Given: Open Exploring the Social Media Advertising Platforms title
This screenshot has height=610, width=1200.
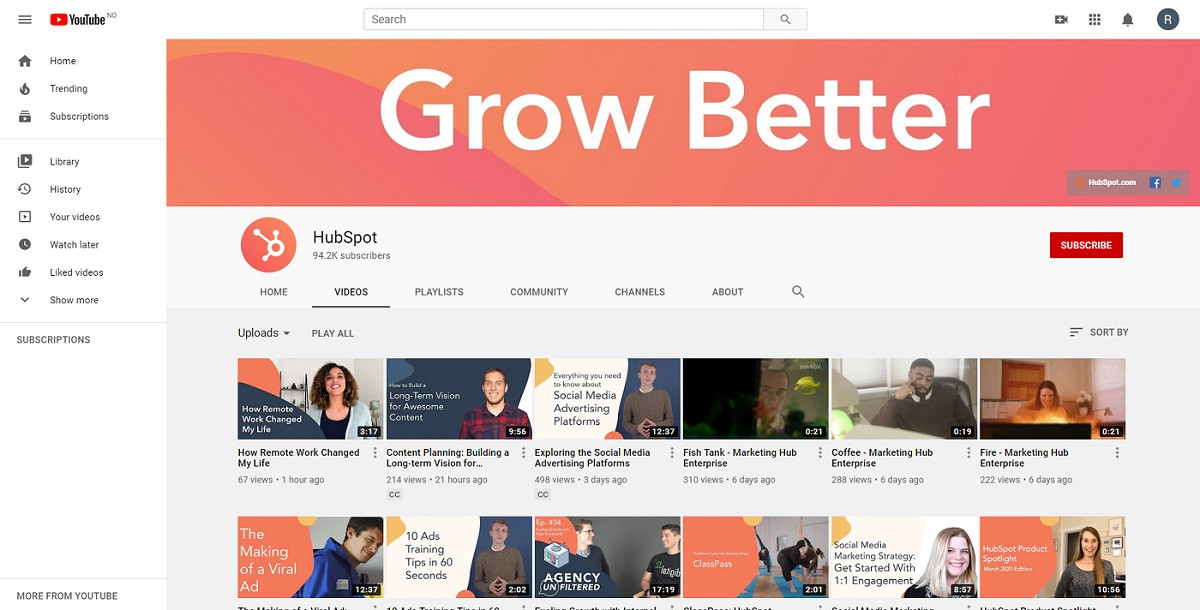Looking at the screenshot, I should coord(592,458).
